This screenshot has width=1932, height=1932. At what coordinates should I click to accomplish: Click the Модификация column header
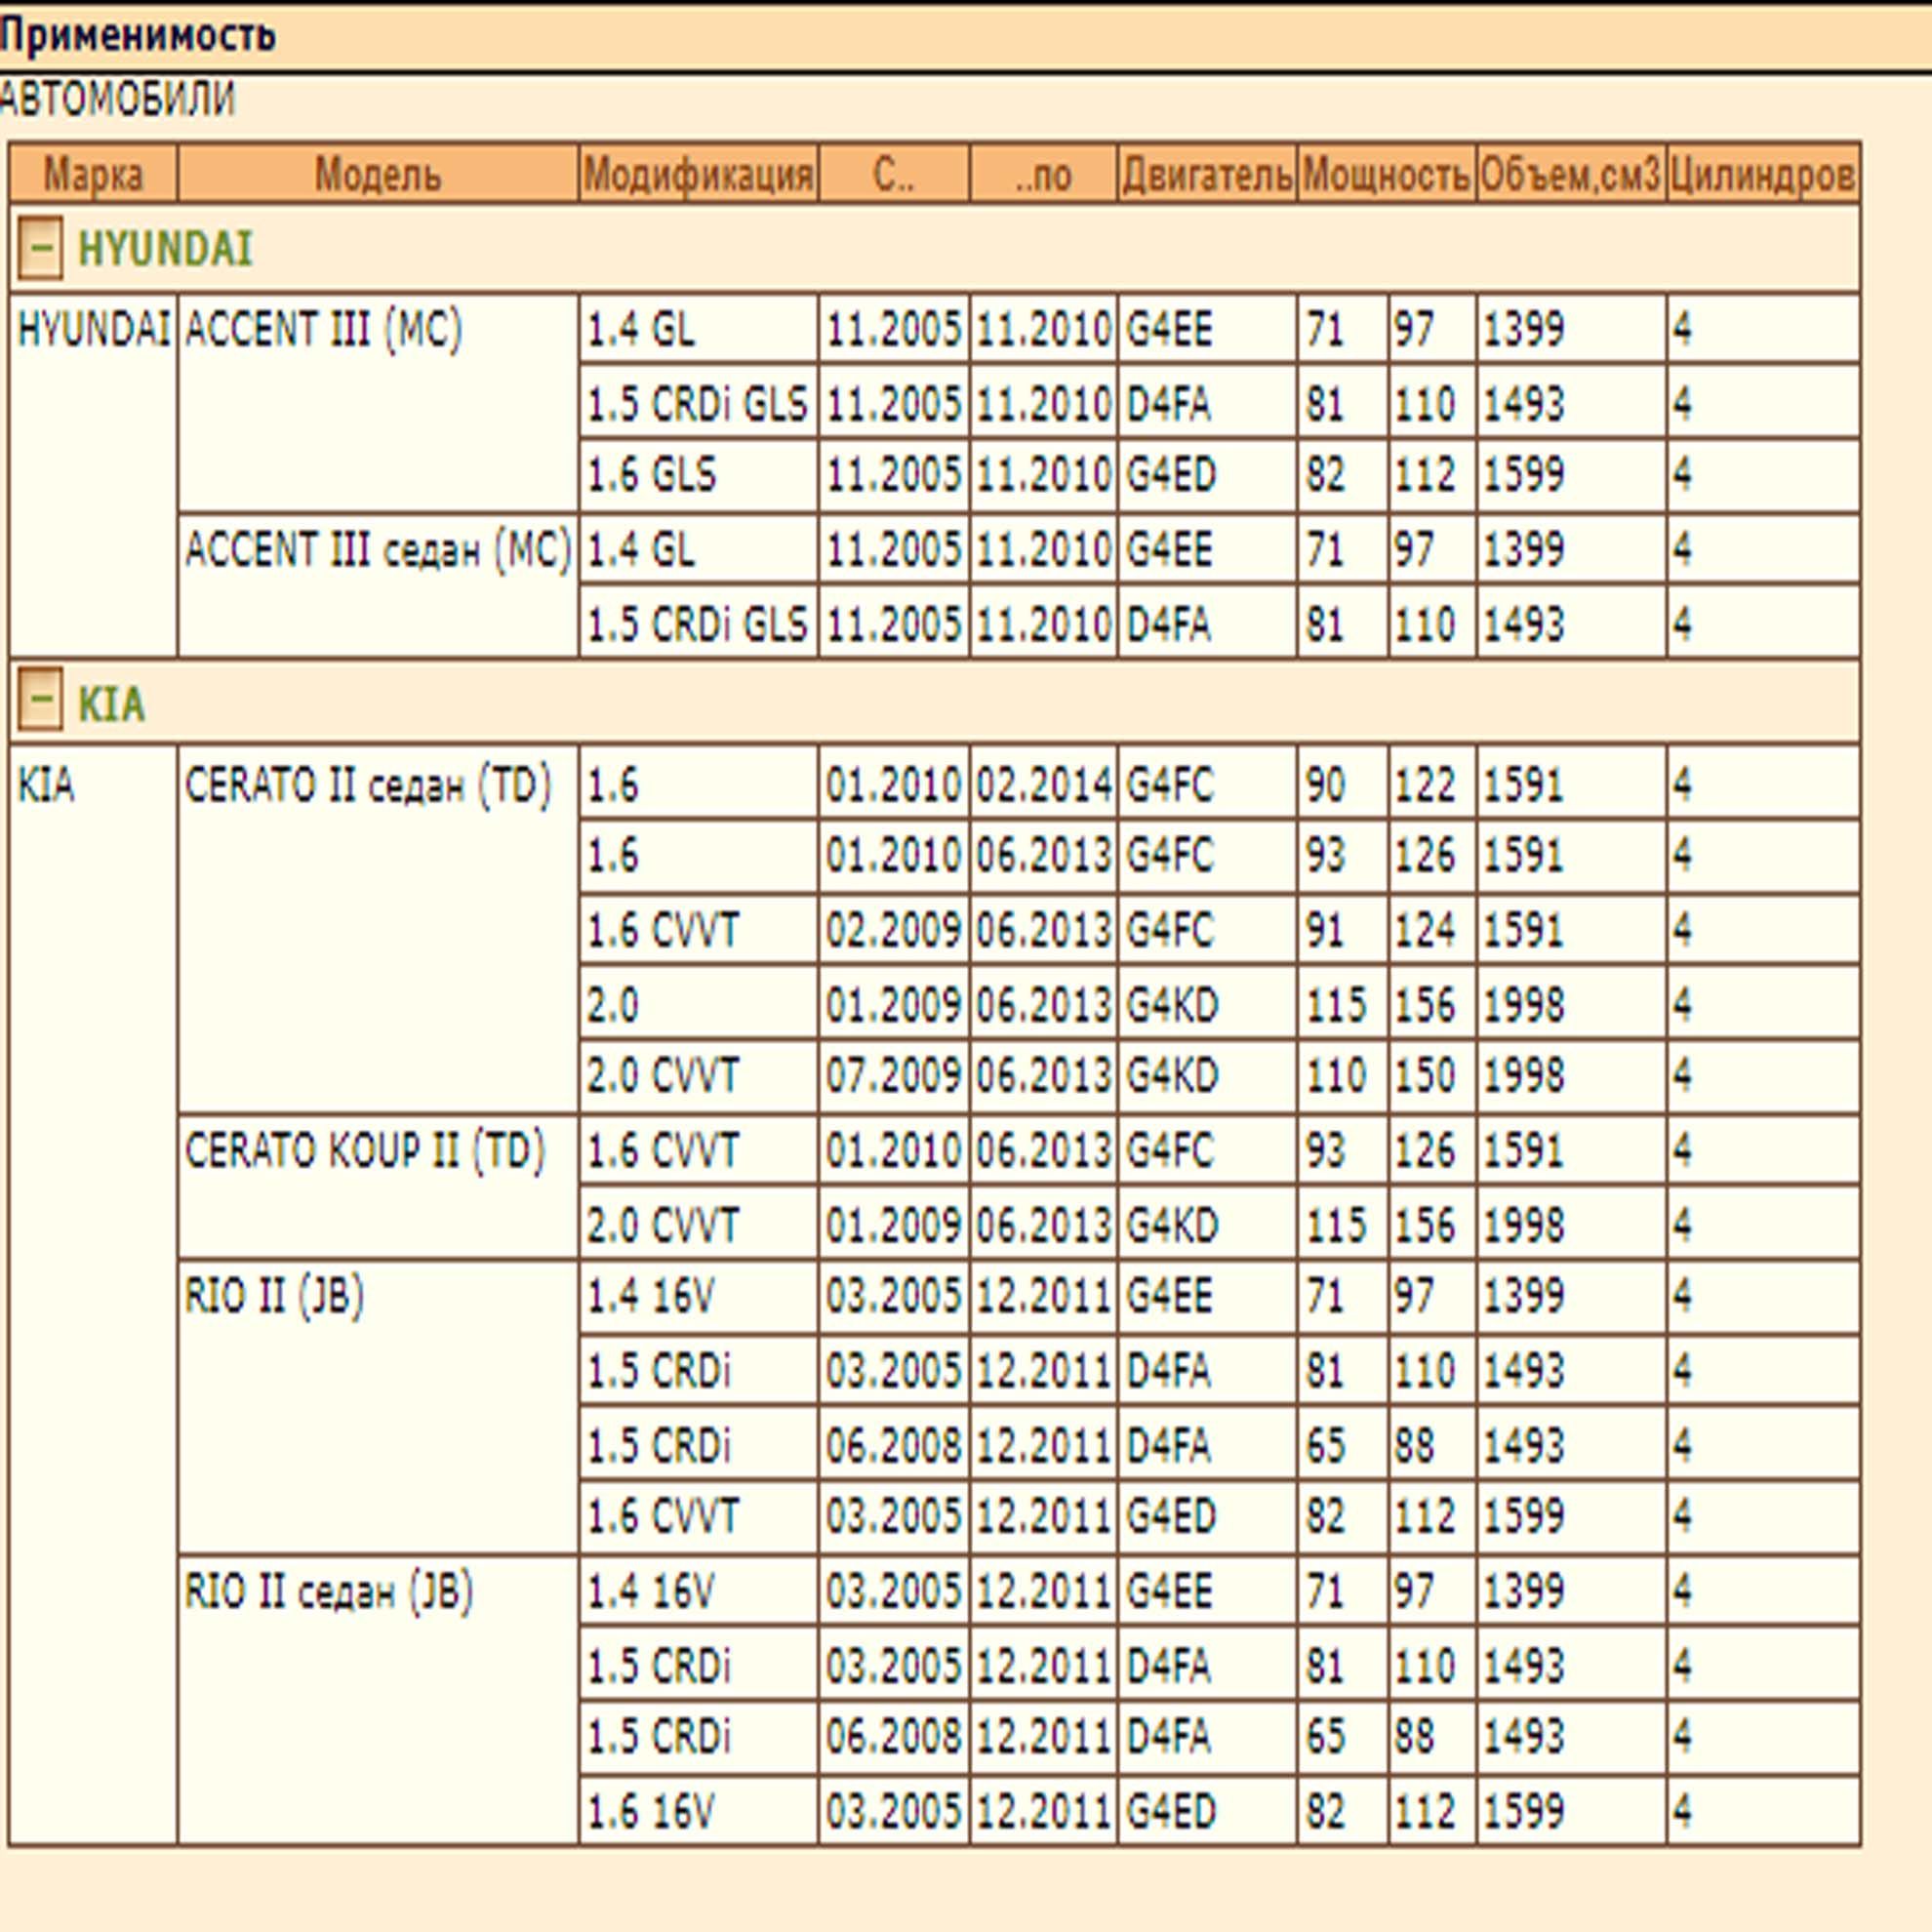point(698,174)
